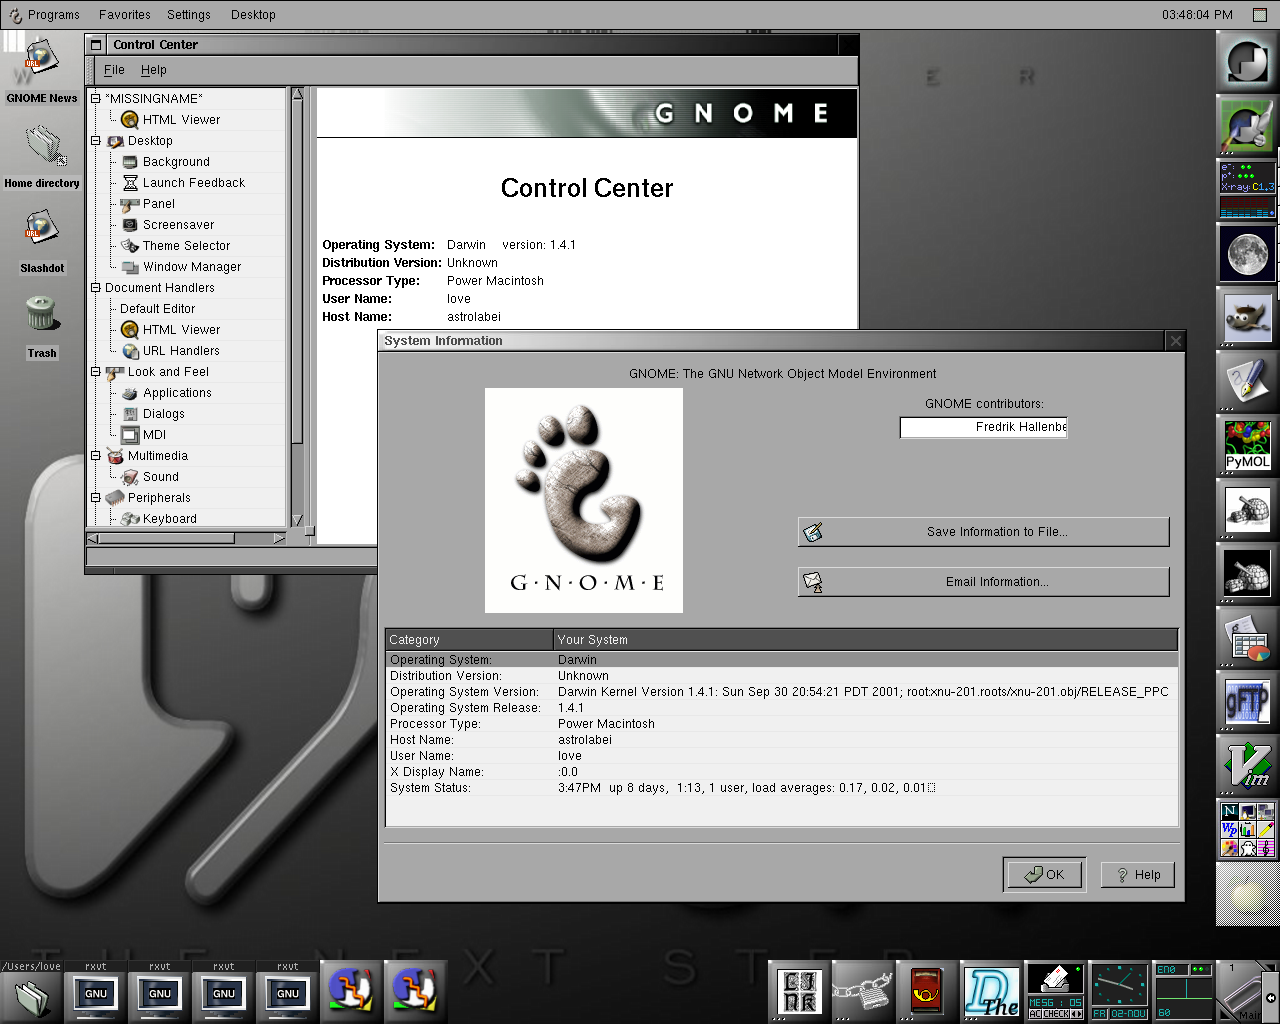Select Theme Selector in the tree

pyautogui.click(x=186, y=246)
